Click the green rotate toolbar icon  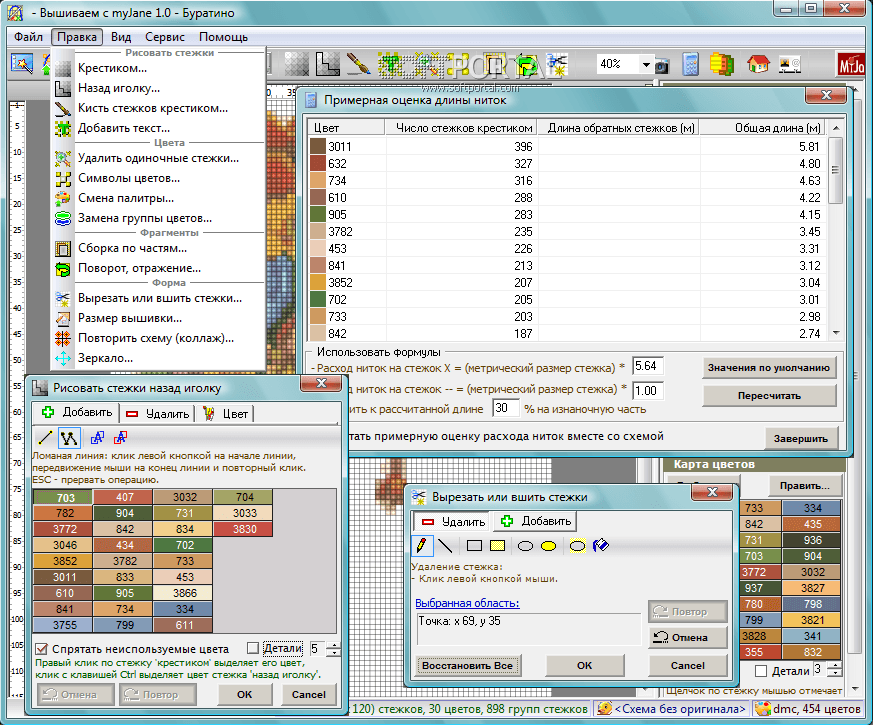pos(526,65)
